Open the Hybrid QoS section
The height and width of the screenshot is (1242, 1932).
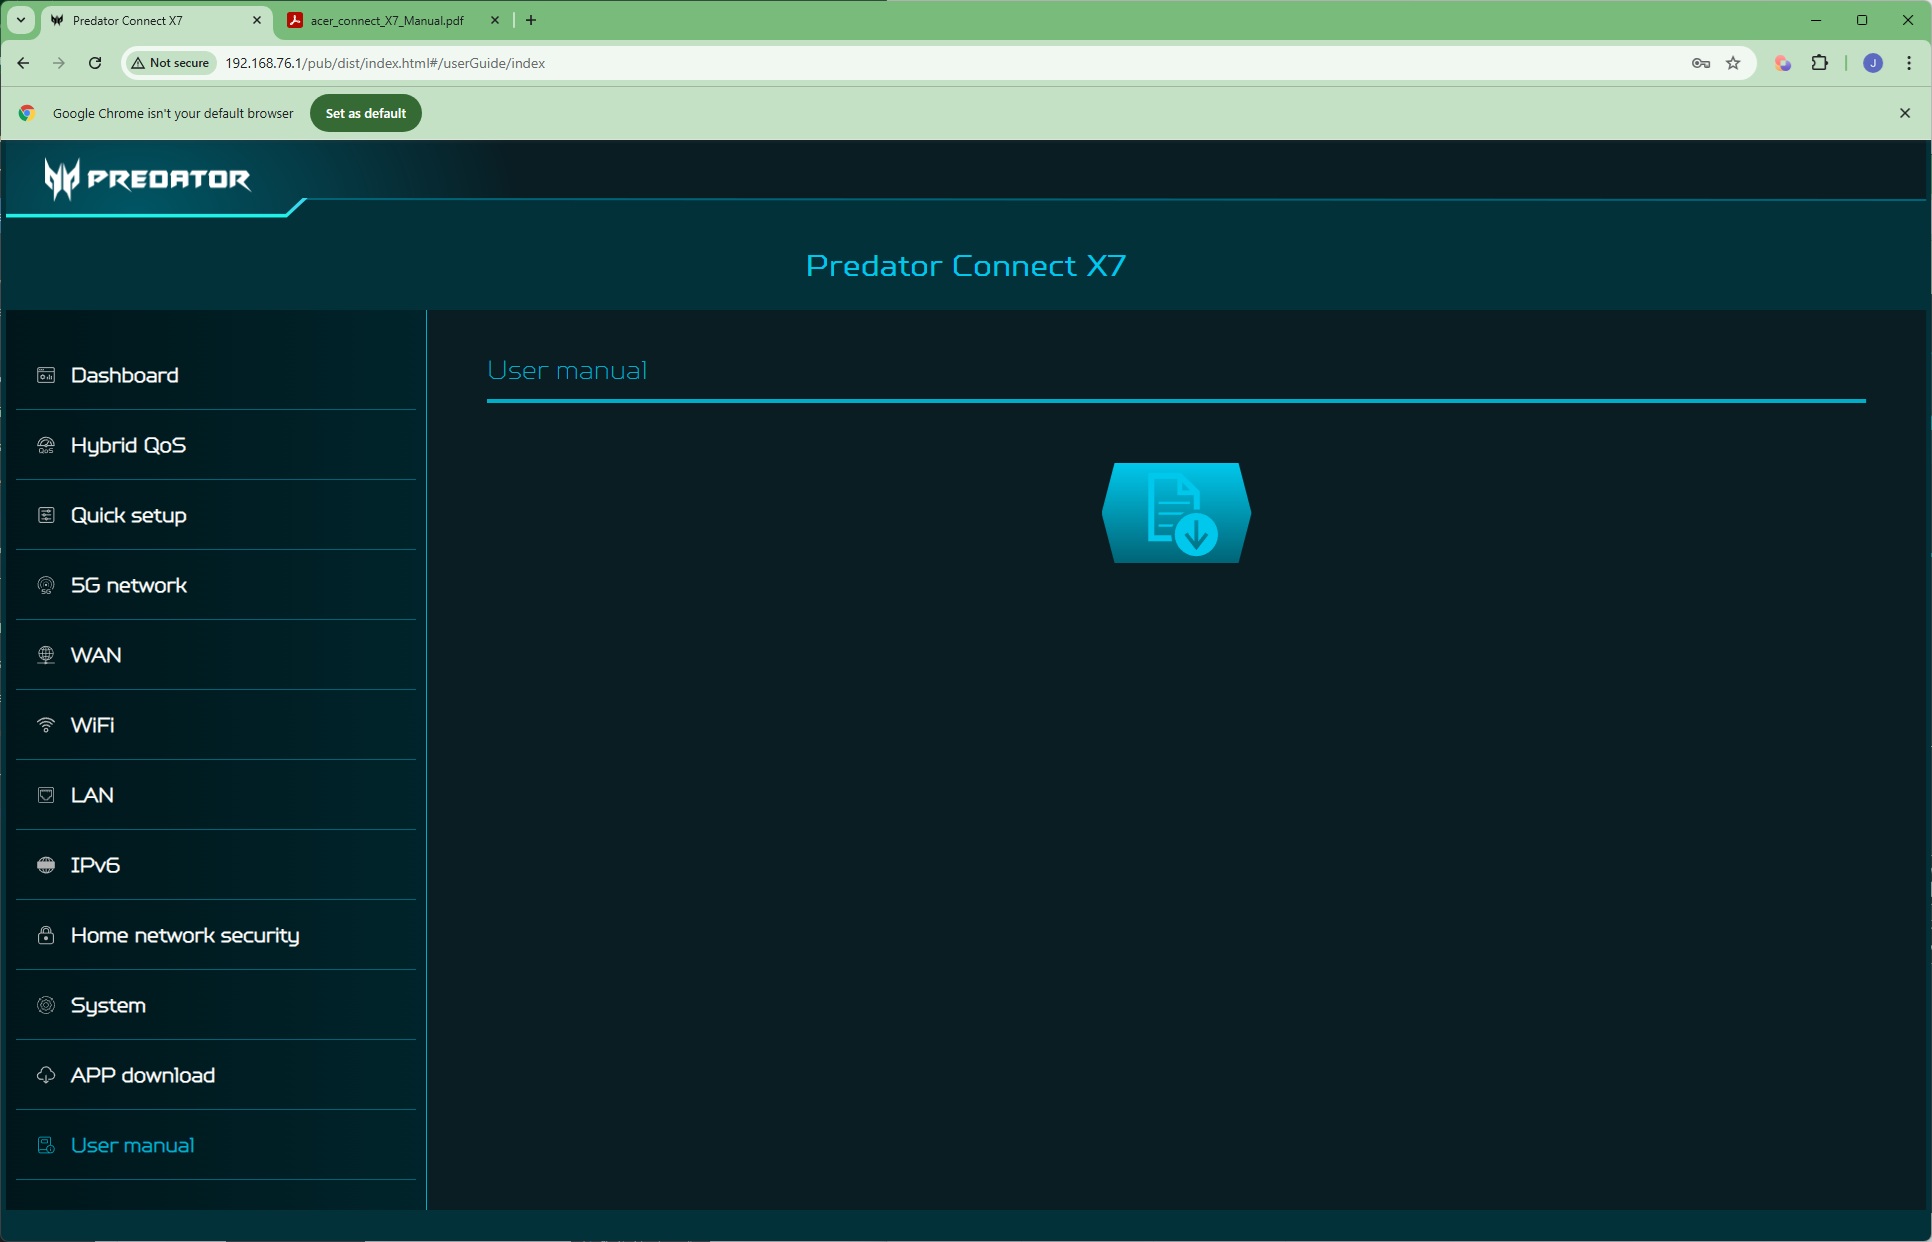128,445
